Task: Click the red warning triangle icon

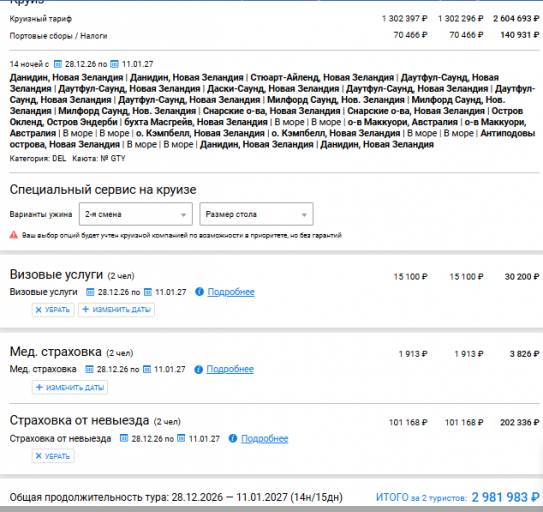Action: [x=14, y=235]
